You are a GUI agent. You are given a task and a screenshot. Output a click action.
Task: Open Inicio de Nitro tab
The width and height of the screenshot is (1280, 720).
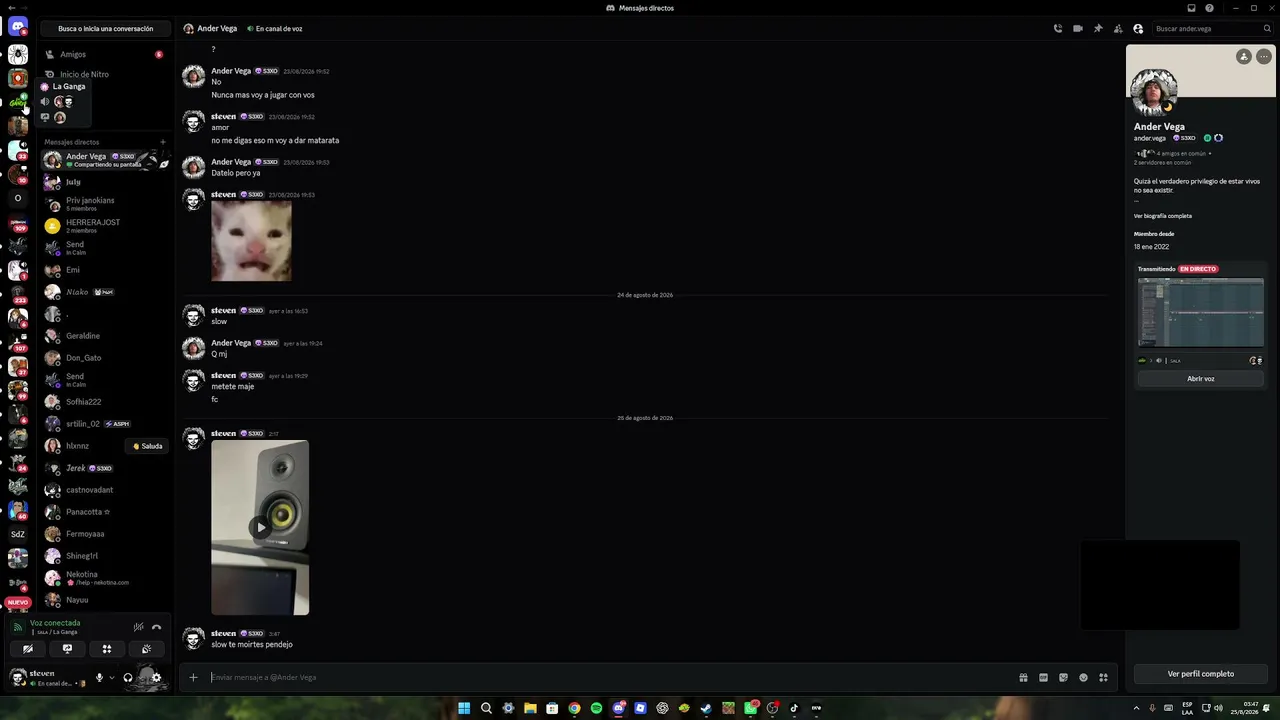[105, 74]
